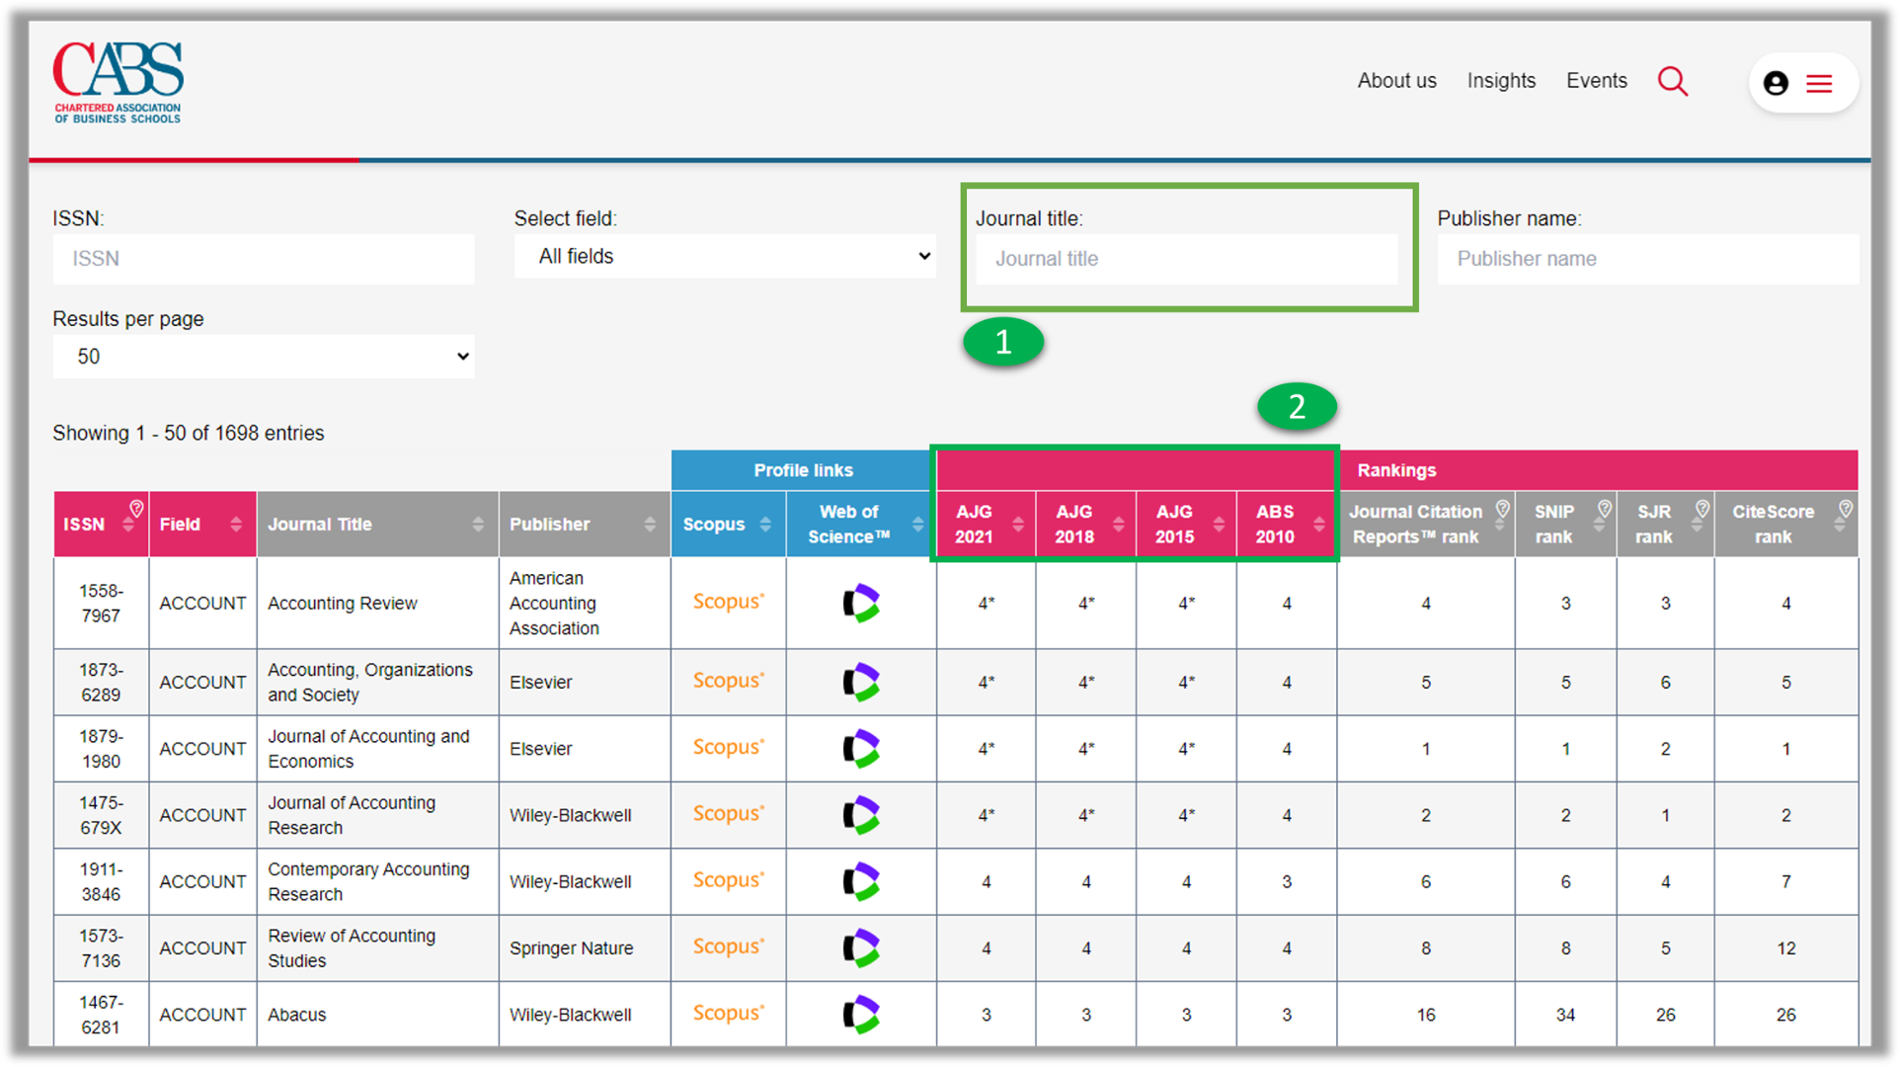Select 'Showing 1 - 50 of 1698 entries' text
The height and width of the screenshot is (1067, 1900).
click(188, 433)
